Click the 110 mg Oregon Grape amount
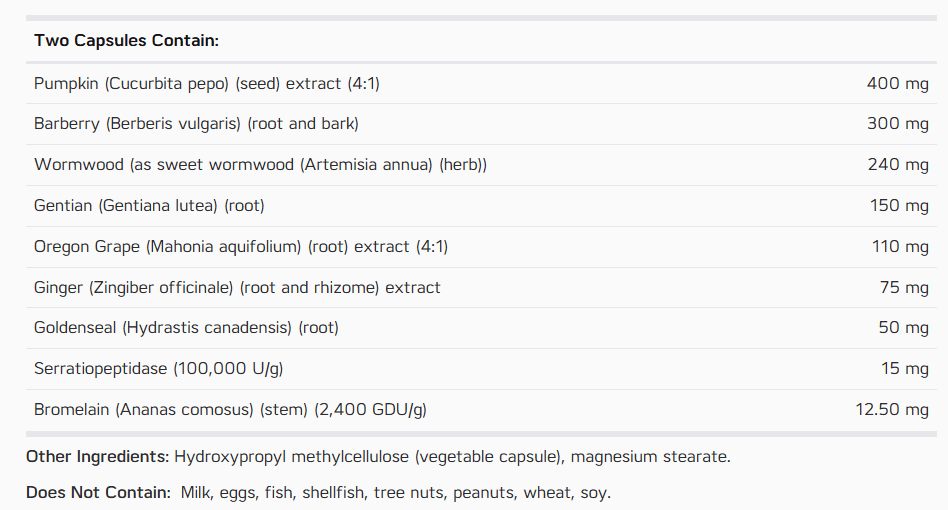The width and height of the screenshot is (948, 510). [900, 247]
